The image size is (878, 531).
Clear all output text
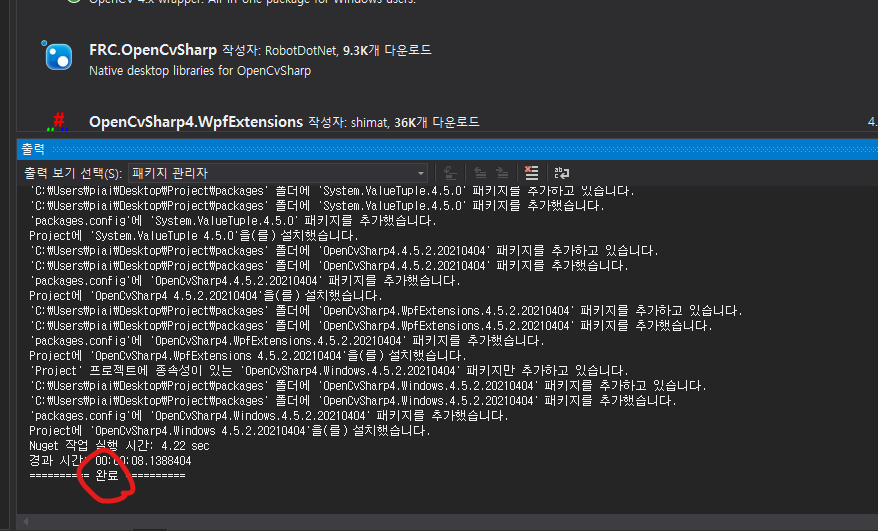[531, 173]
